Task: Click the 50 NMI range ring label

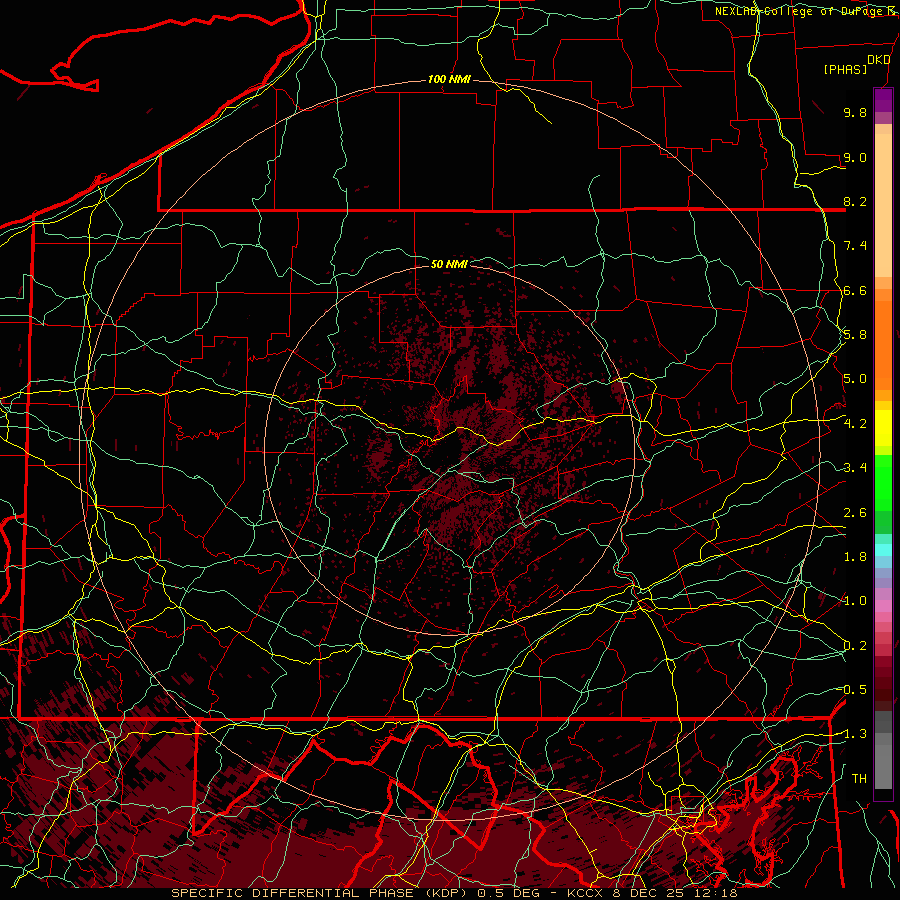Action: pyautogui.click(x=449, y=264)
